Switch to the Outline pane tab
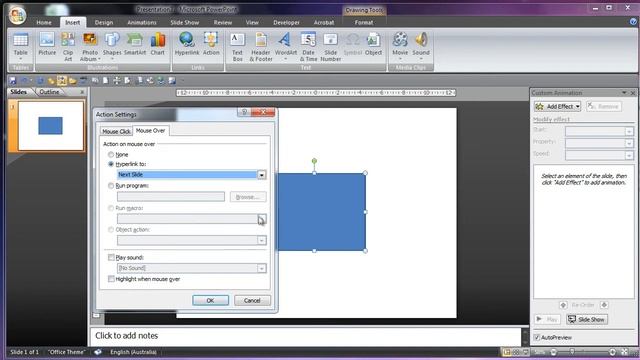 (49, 92)
